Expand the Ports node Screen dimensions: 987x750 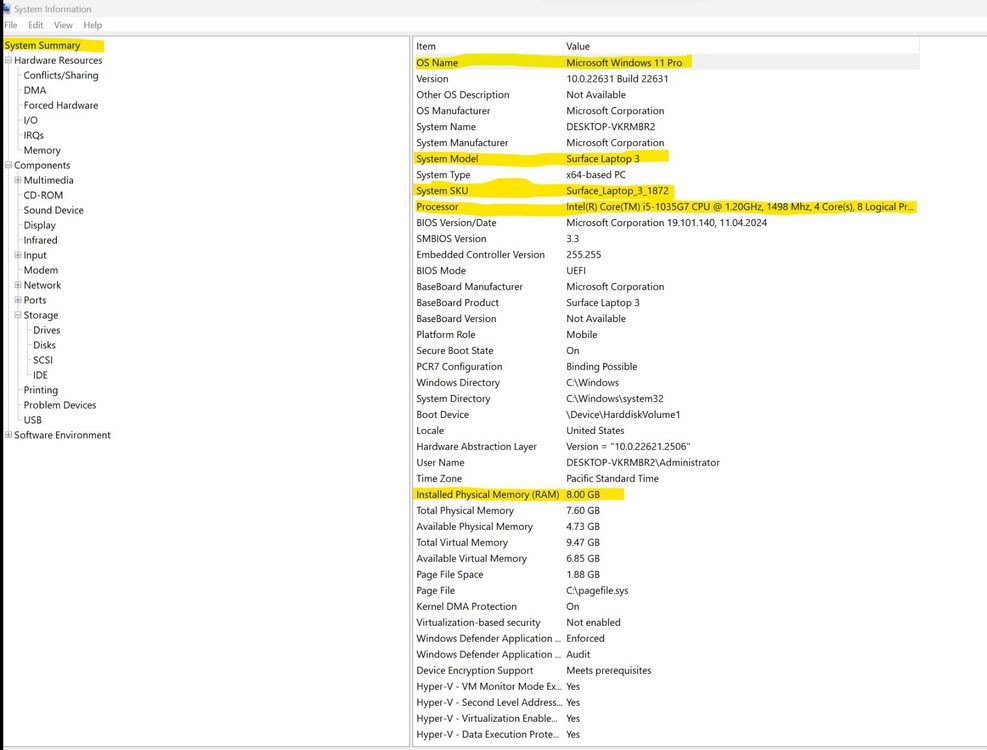click(18, 301)
